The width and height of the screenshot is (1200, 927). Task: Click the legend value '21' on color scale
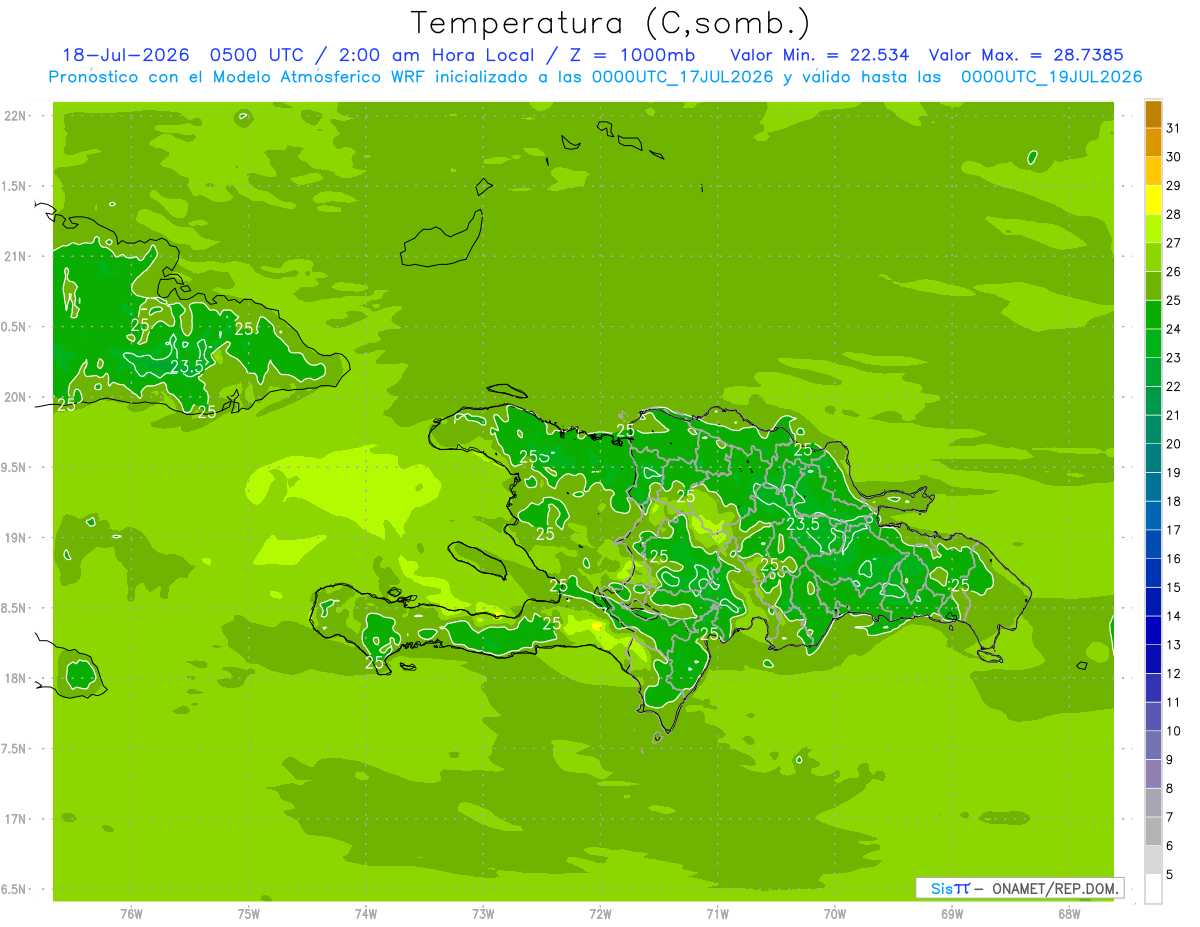pos(1174,415)
